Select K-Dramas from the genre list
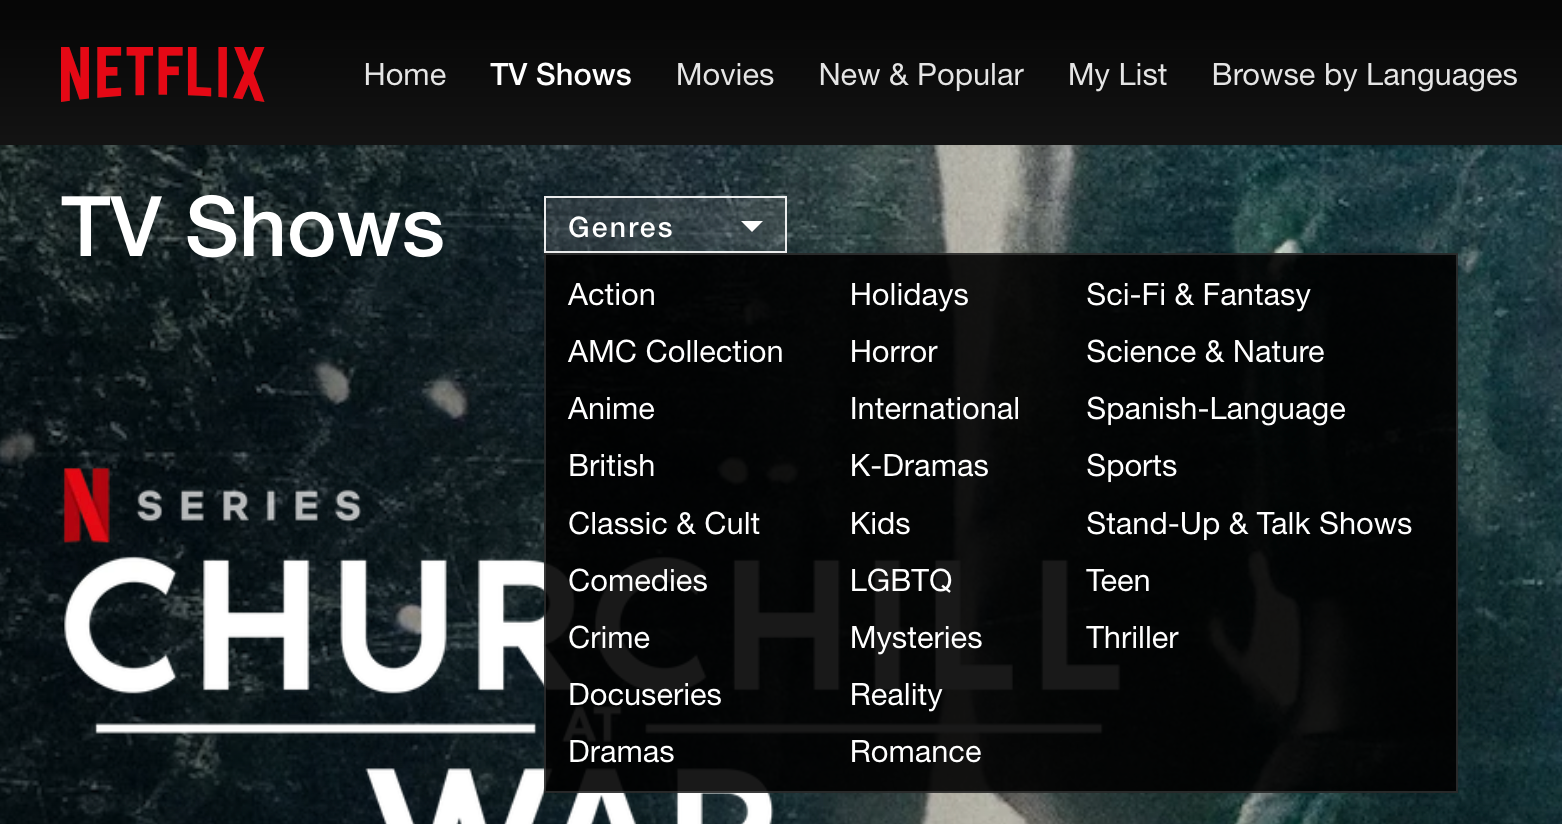This screenshot has height=824, width=1562. click(918, 465)
